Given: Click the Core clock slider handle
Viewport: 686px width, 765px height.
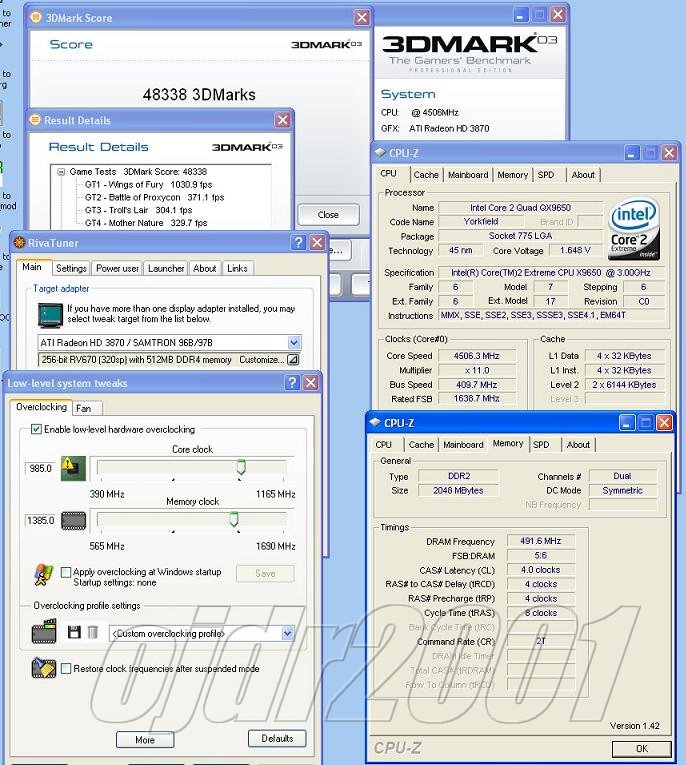Looking at the screenshot, I should pyautogui.click(x=241, y=466).
